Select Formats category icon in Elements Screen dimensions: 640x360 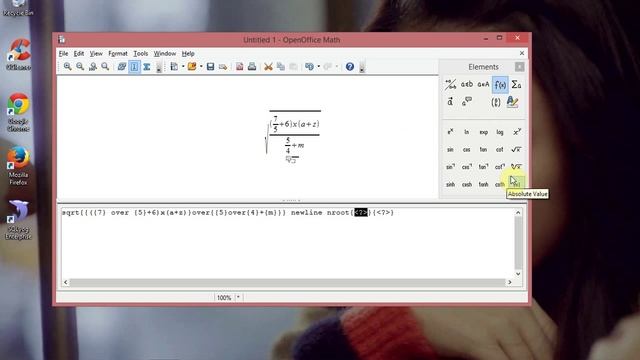click(x=513, y=102)
